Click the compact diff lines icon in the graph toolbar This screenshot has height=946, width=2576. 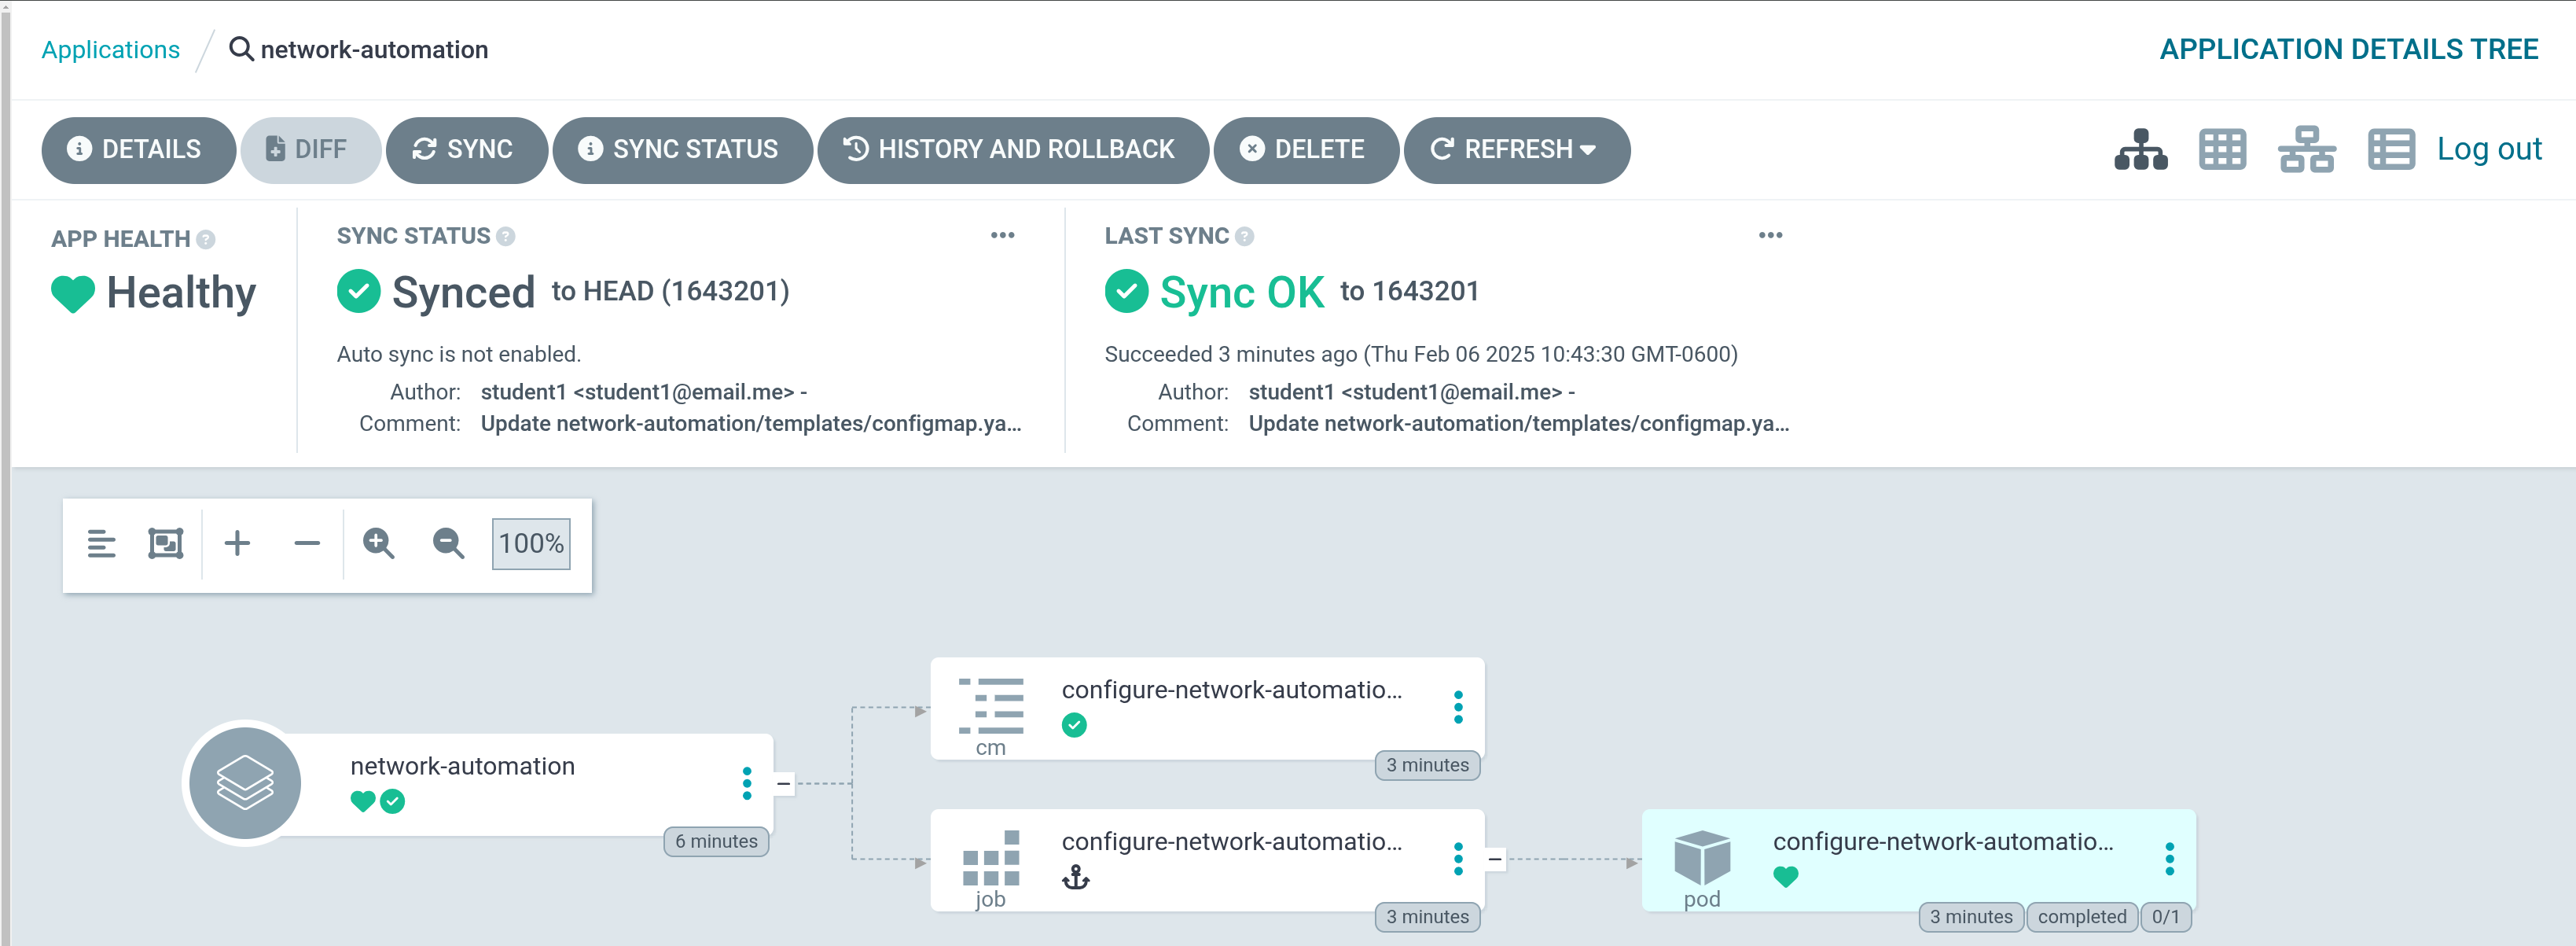tap(101, 544)
